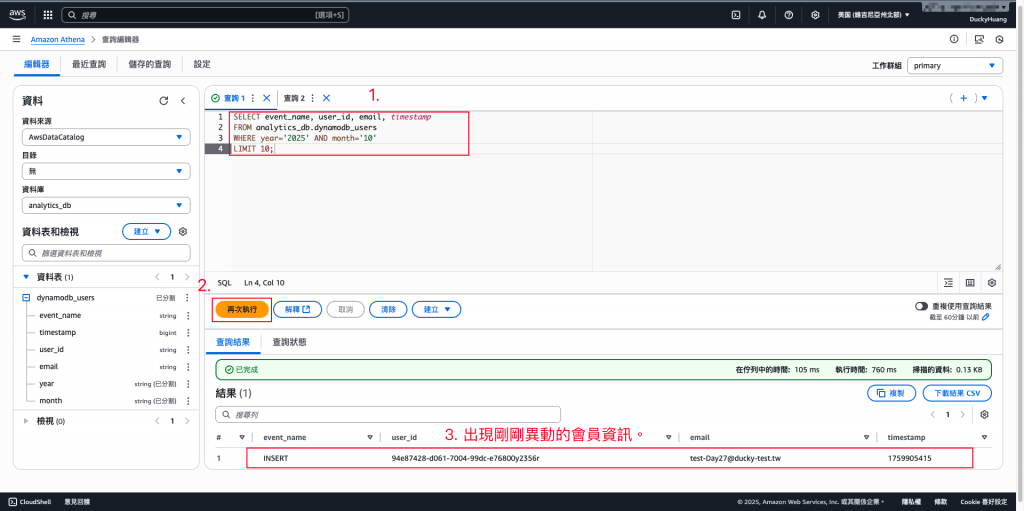Viewport: 1024px width, 511px height.
Task: Open the analytics_db database dropdown
Action: [x=106, y=205]
